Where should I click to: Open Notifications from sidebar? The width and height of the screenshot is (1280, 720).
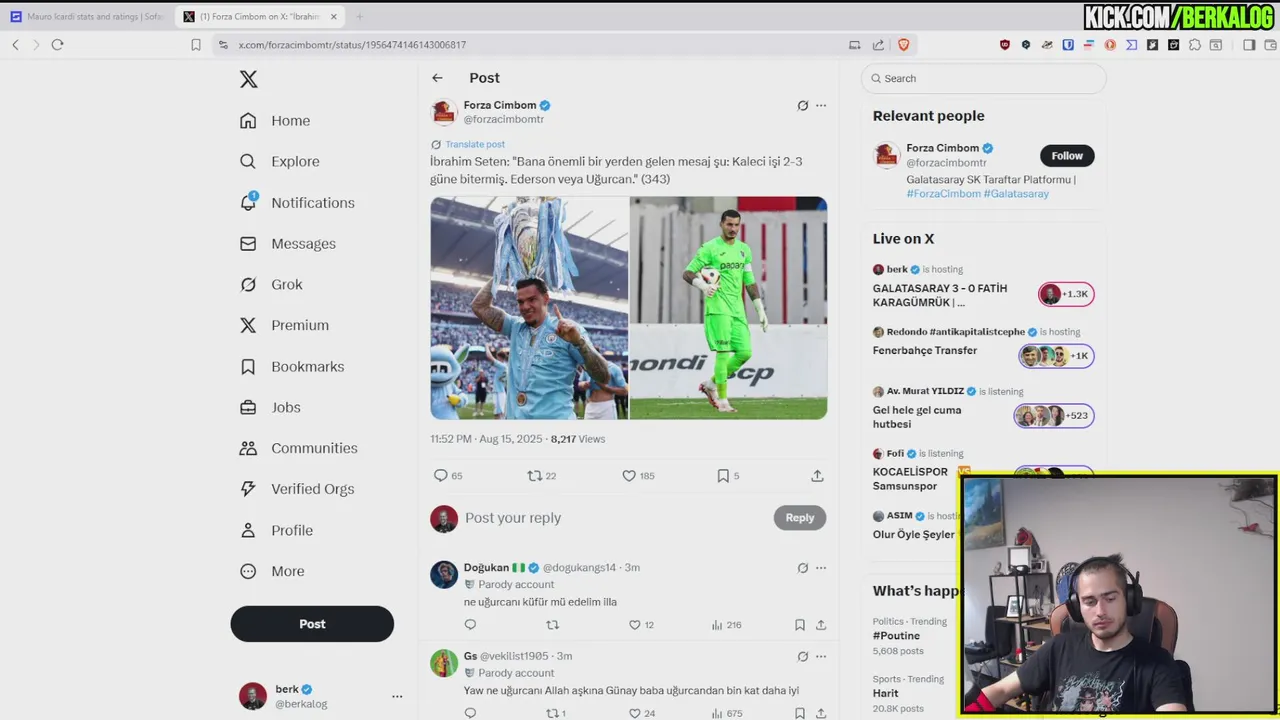tap(297, 202)
